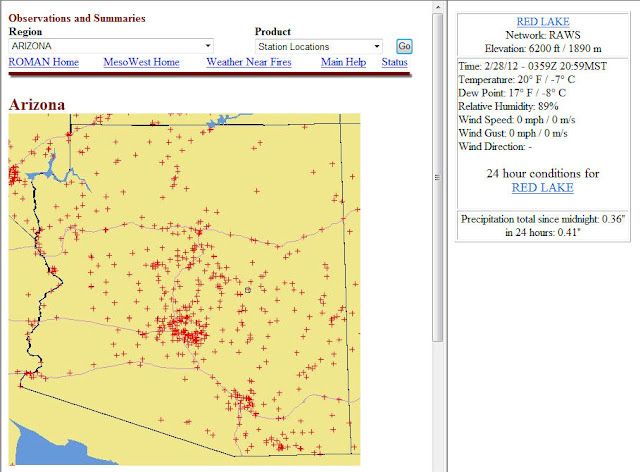Select the Wind Gust: 0 mph text
Screen dimensions: 640x472
(513, 133)
